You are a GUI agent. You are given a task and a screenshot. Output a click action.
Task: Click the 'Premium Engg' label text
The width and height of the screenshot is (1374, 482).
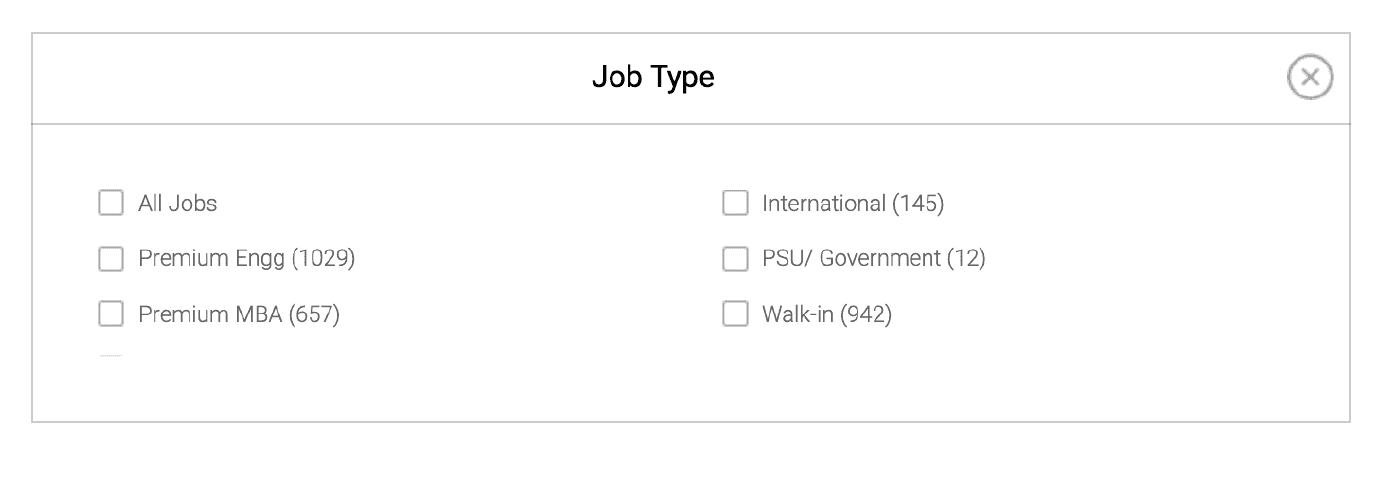tap(212, 259)
